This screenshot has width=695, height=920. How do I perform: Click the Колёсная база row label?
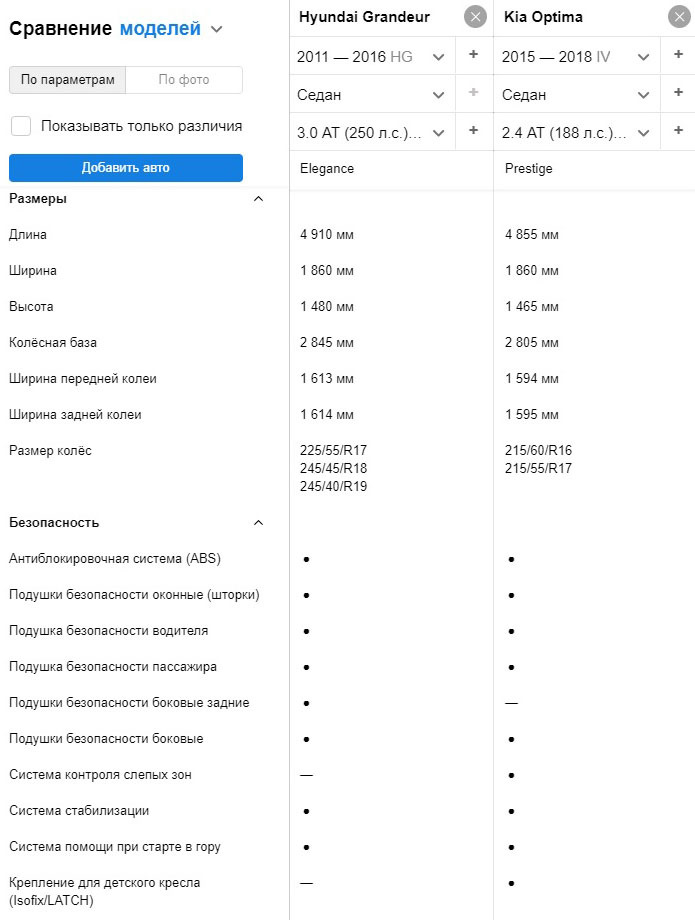pos(53,343)
